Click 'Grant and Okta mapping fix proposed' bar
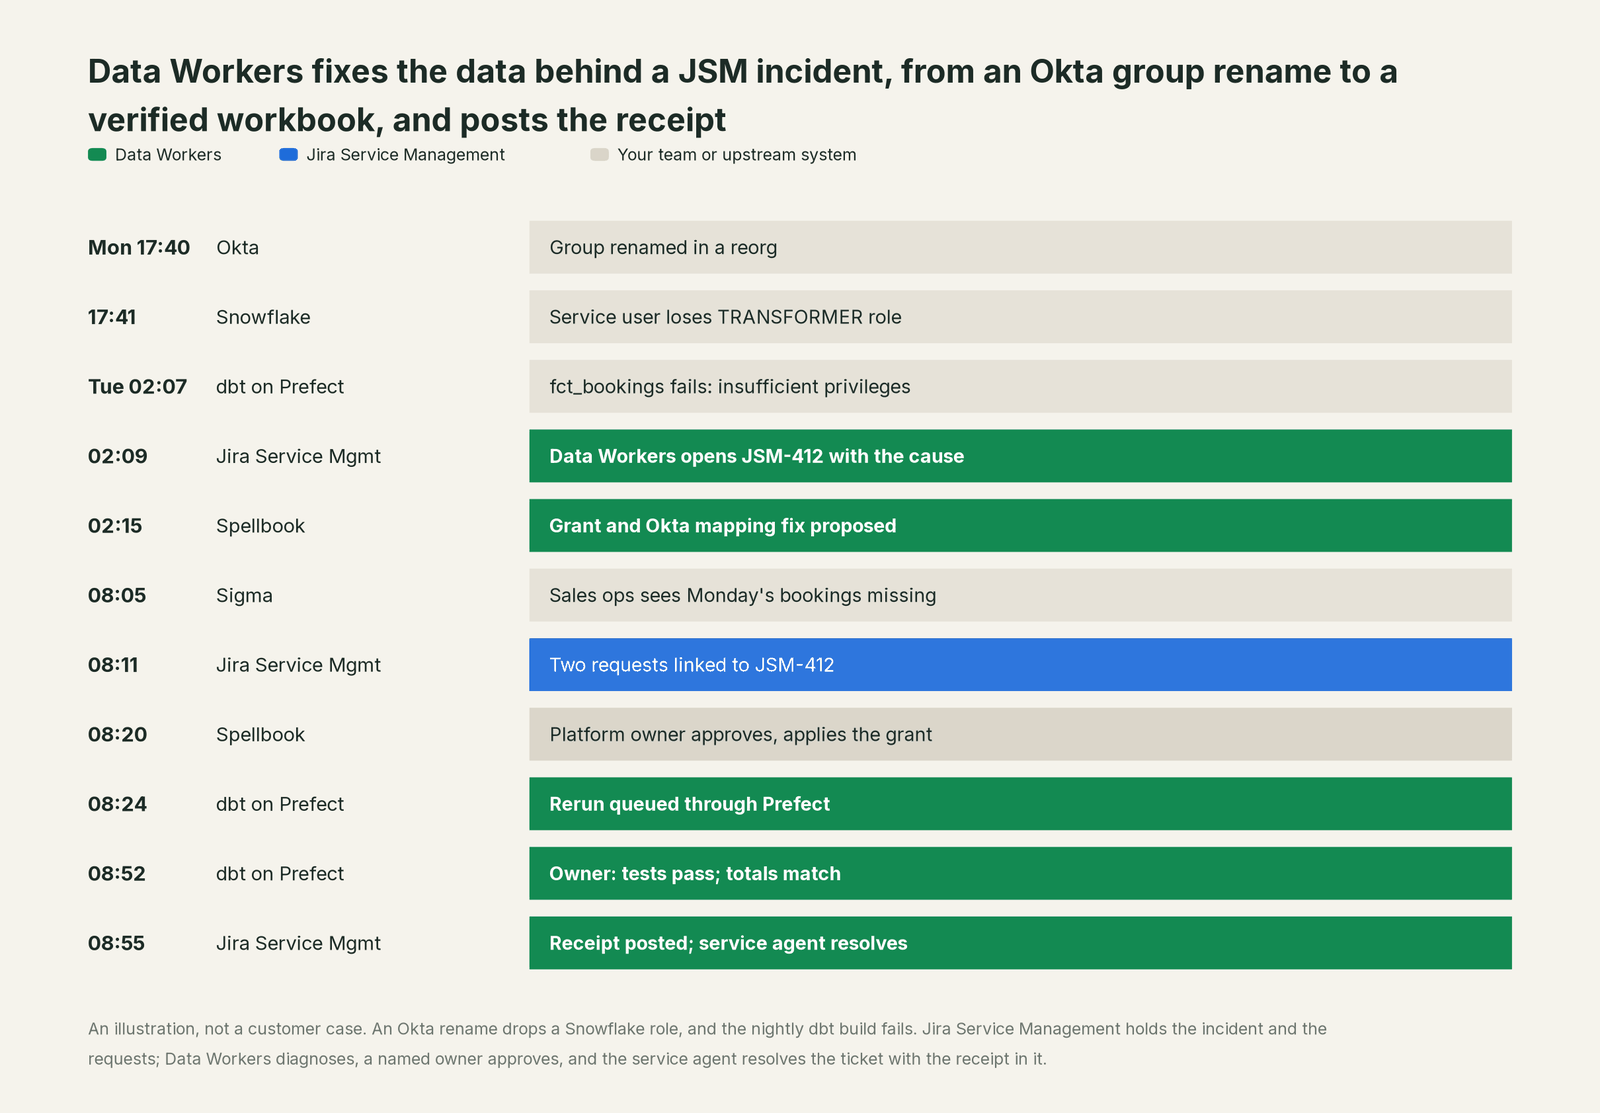Viewport: 1600px width, 1113px height. coord(1020,526)
